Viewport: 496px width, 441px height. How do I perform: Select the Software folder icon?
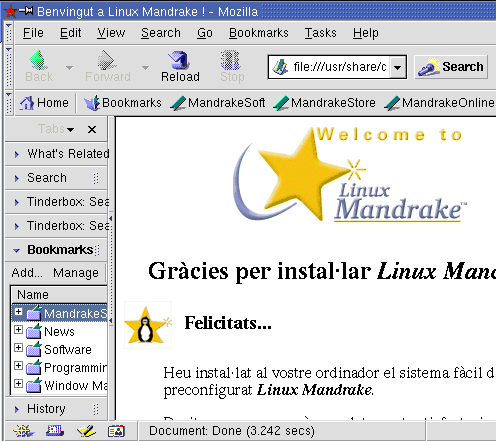click(x=34, y=349)
